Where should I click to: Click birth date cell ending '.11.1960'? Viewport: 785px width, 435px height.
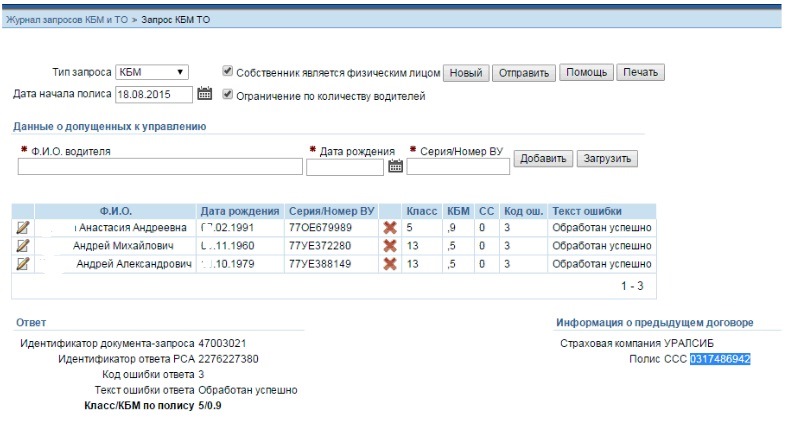pyautogui.click(x=227, y=246)
